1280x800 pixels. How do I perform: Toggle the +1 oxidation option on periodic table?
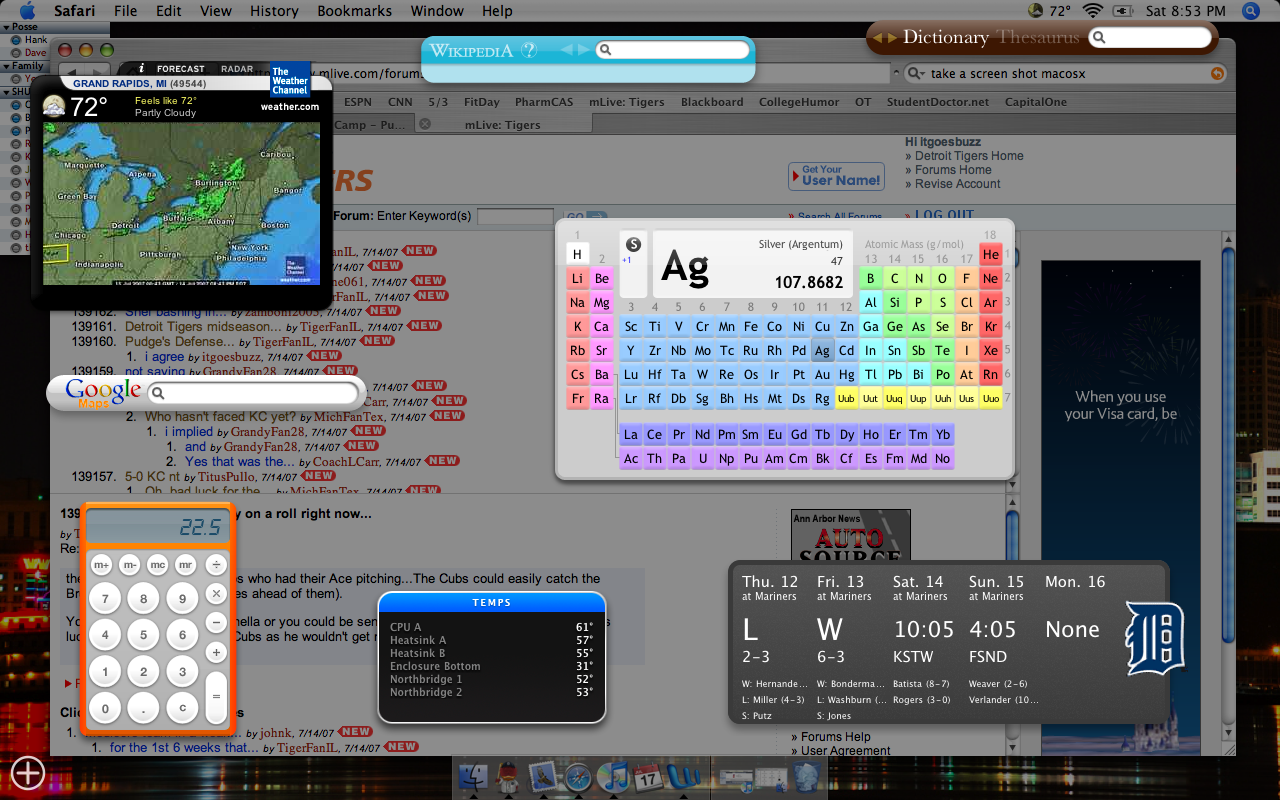(627, 260)
